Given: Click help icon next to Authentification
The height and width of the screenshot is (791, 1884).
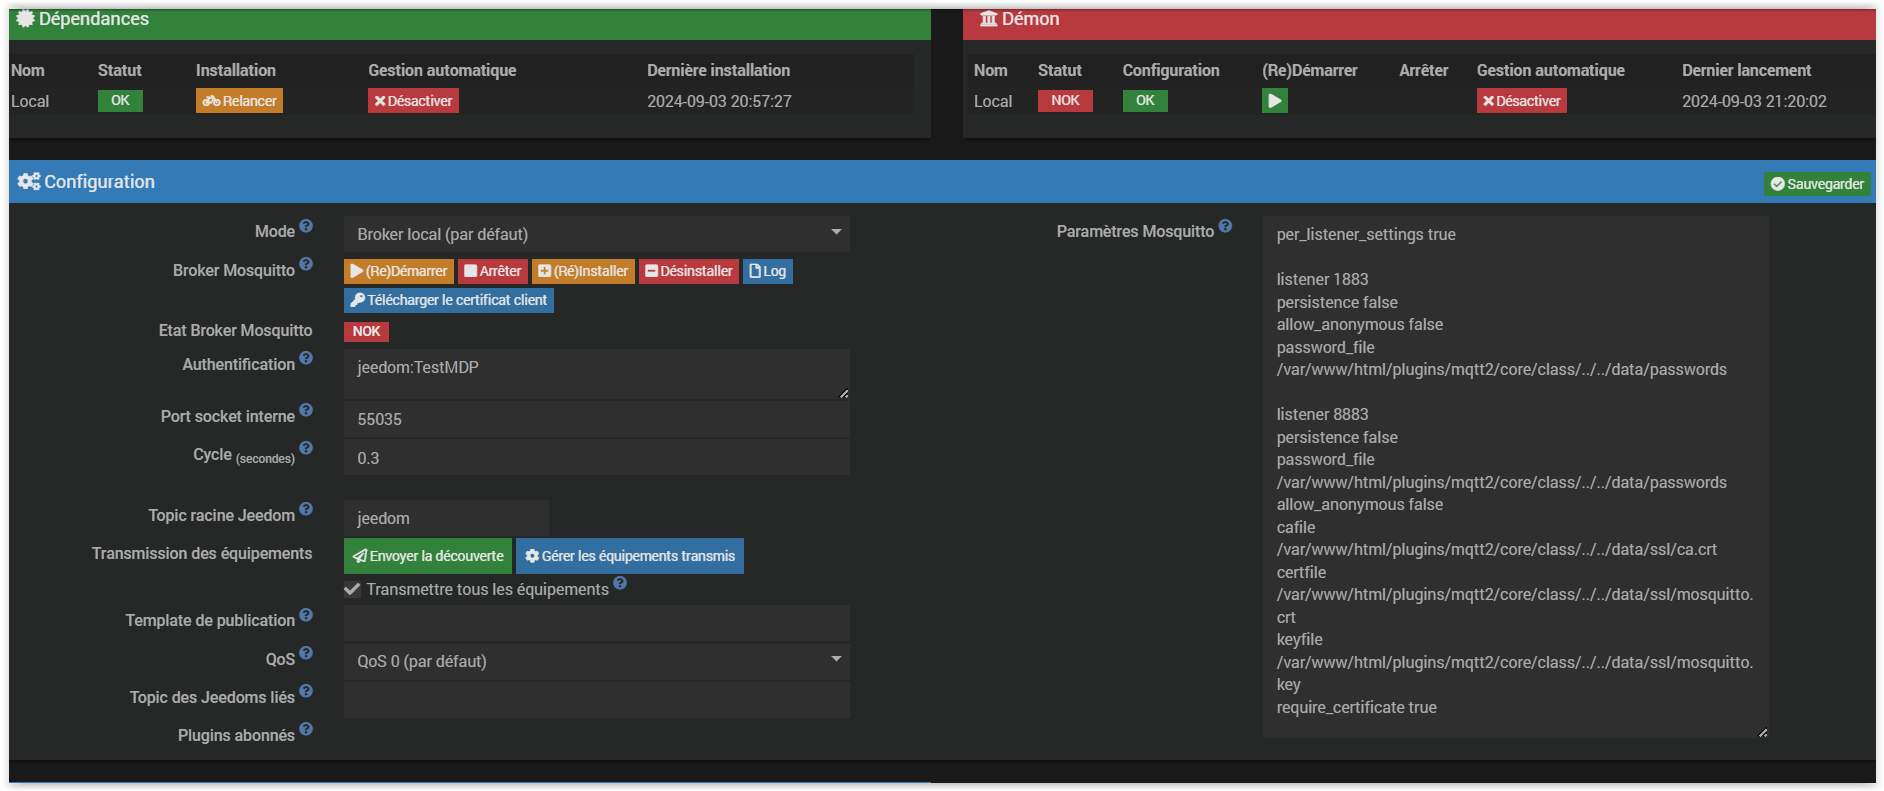Looking at the screenshot, I should 306,359.
